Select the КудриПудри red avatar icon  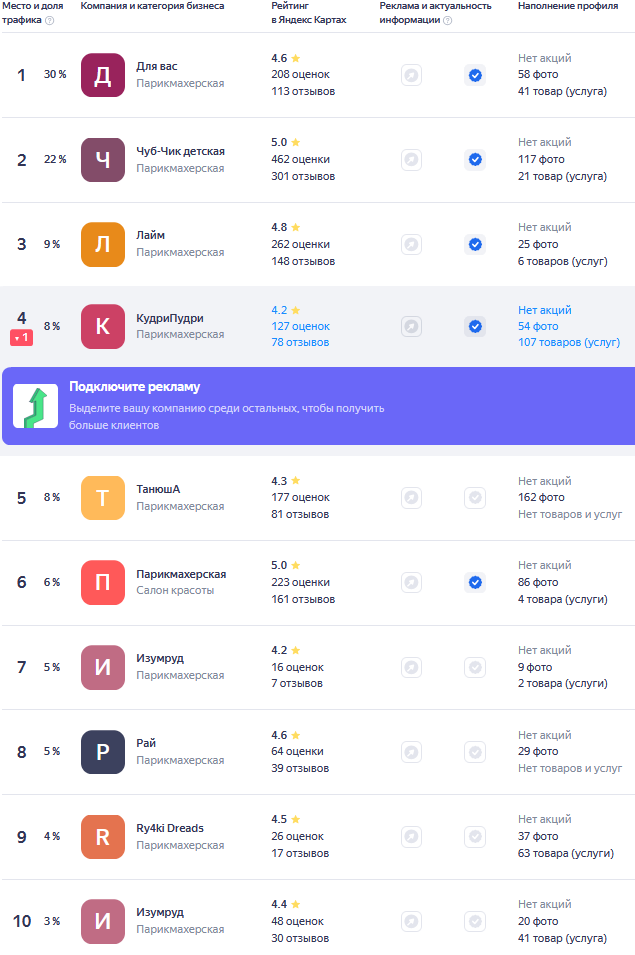(x=102, y=326)
